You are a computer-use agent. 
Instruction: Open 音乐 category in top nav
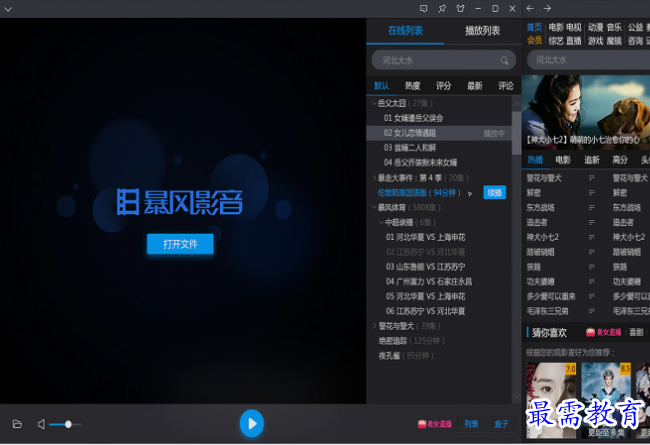point(614,27)
